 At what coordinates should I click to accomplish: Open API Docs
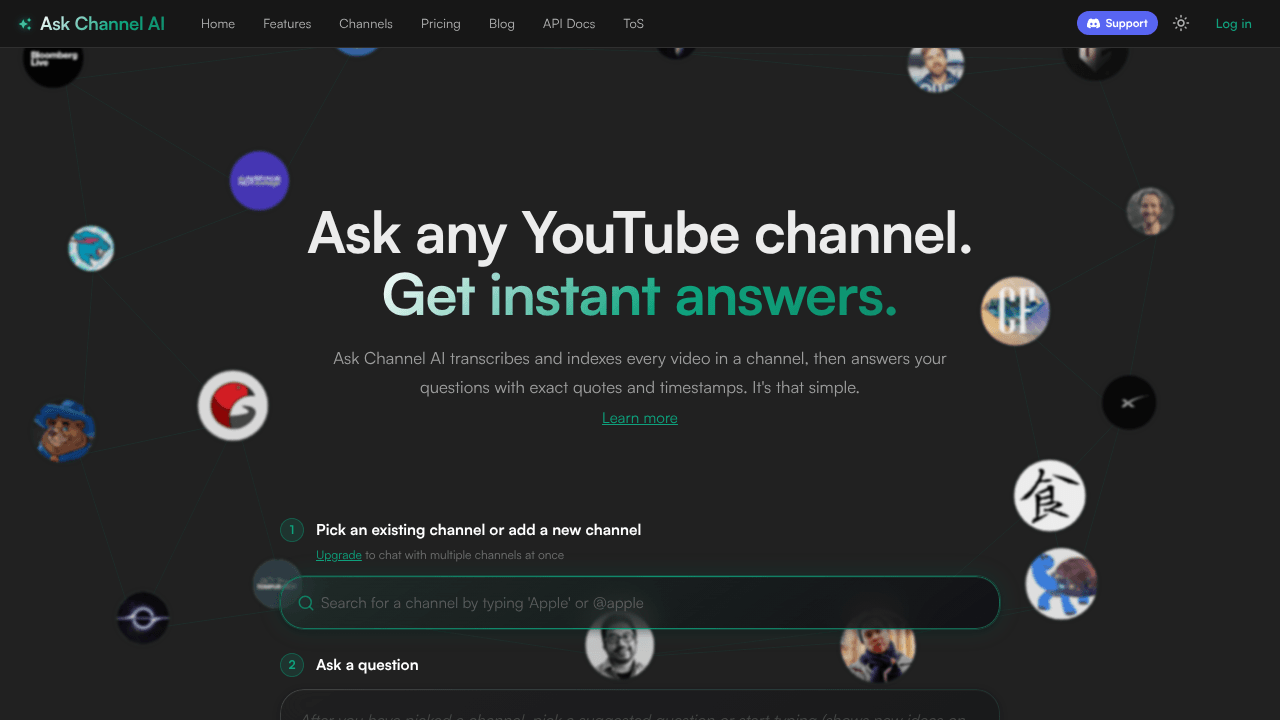569,24
